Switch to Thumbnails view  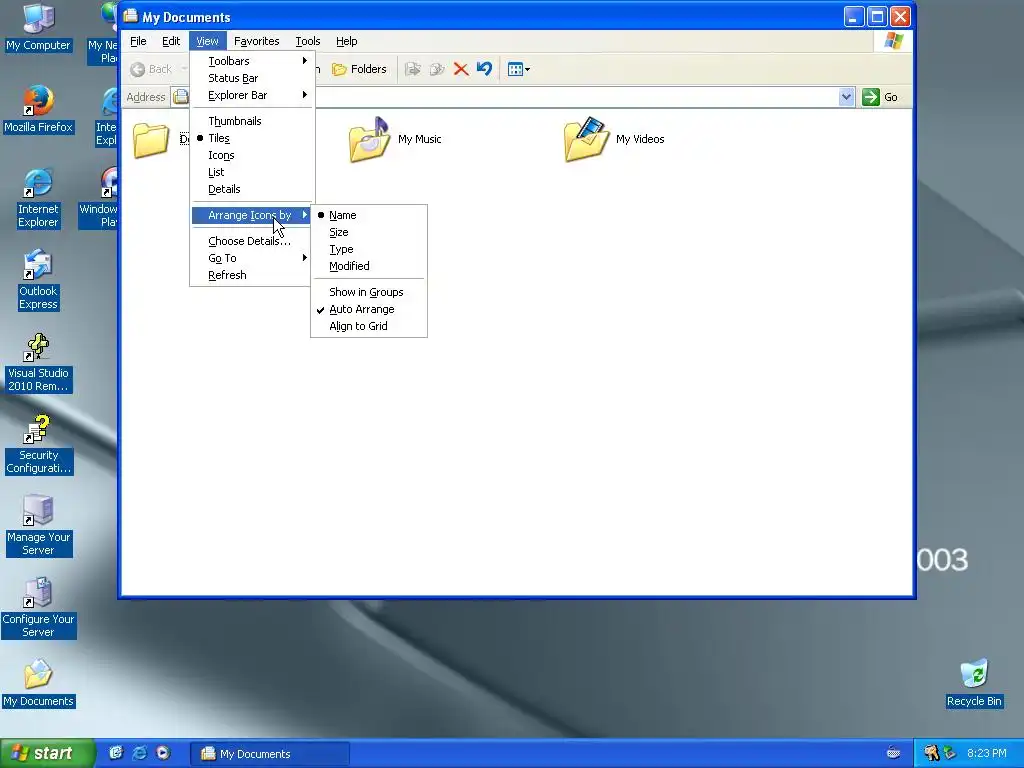[x=252, y=121]
